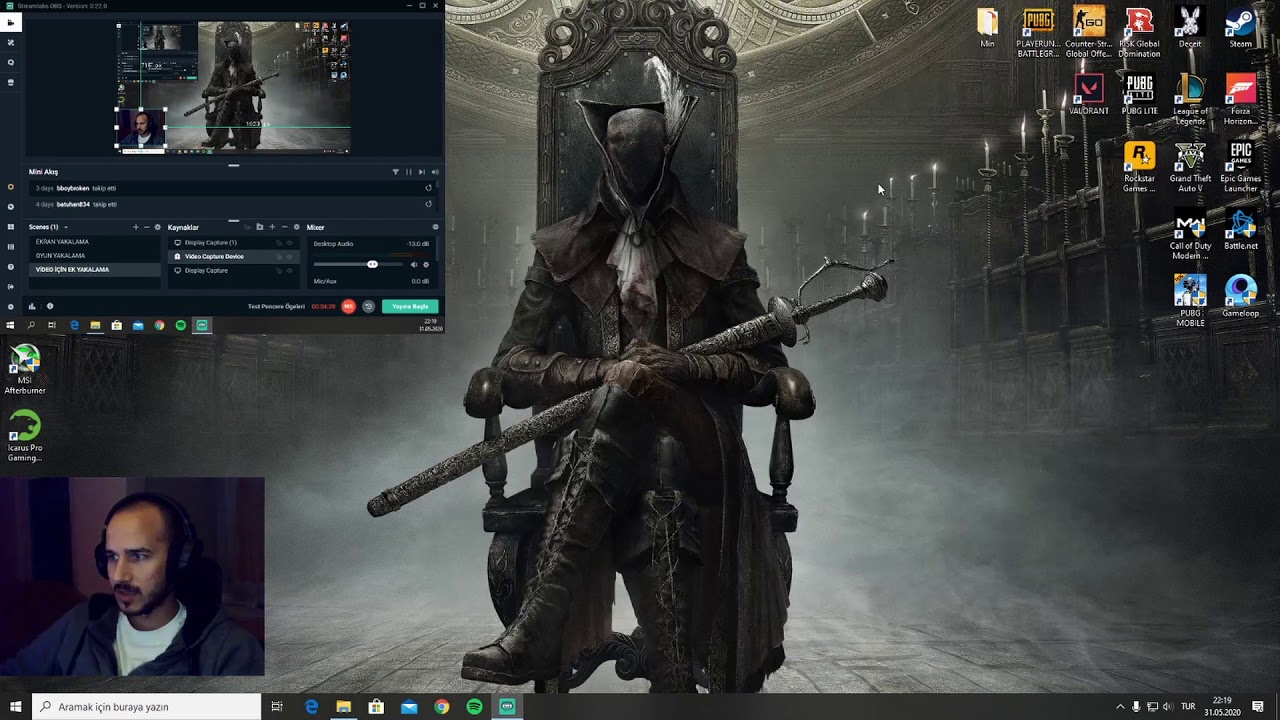Replay the batuhan834 follow alert
Screen dimensions: 1280x720
429,204
